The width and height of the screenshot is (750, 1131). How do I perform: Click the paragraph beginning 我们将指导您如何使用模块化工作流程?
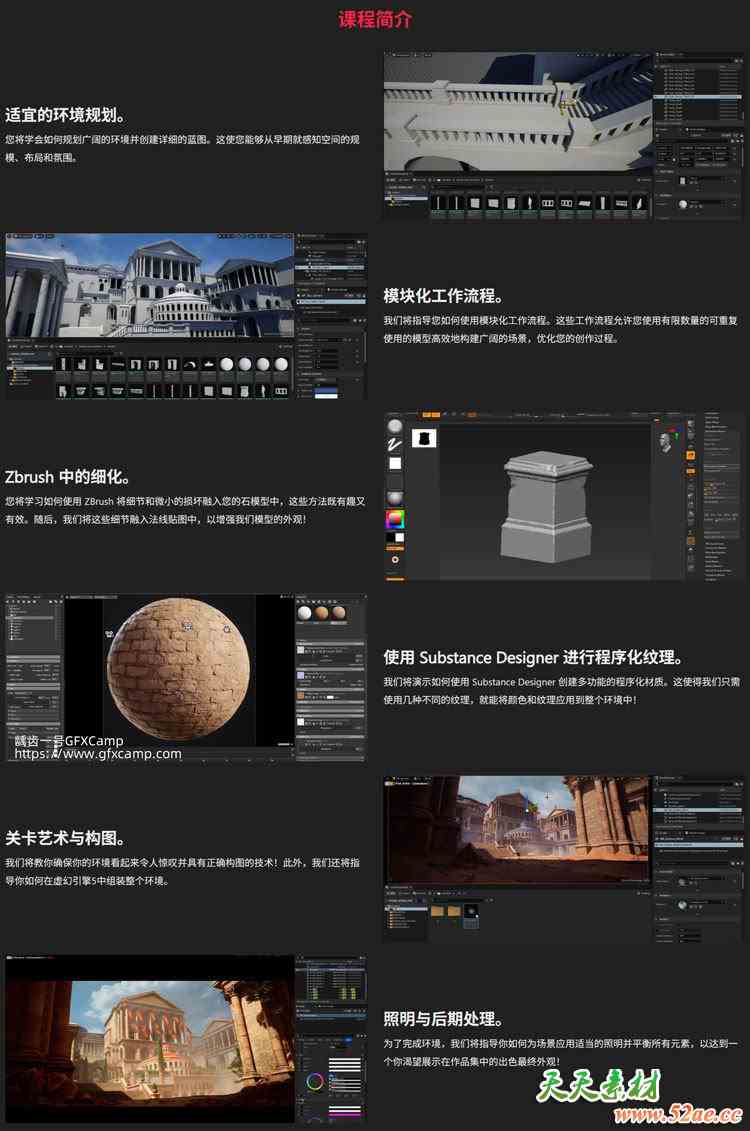[x=561, y=330]
